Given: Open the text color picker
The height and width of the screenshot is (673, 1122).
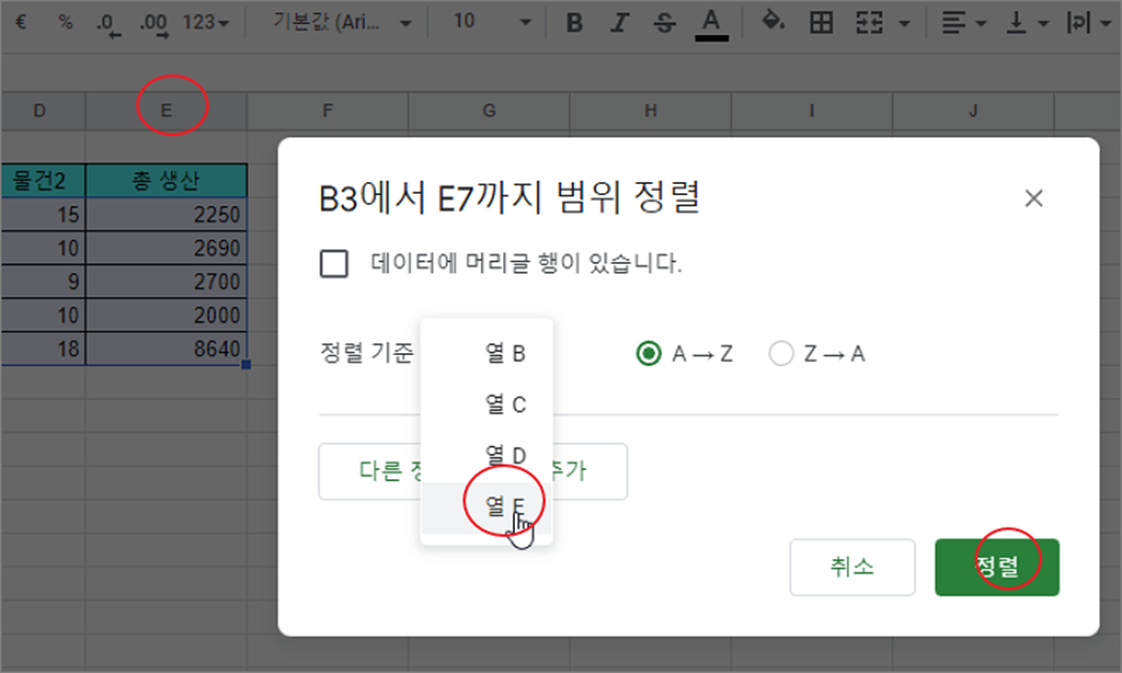Looking at the screenshot, I should click(x=711, y=24).
